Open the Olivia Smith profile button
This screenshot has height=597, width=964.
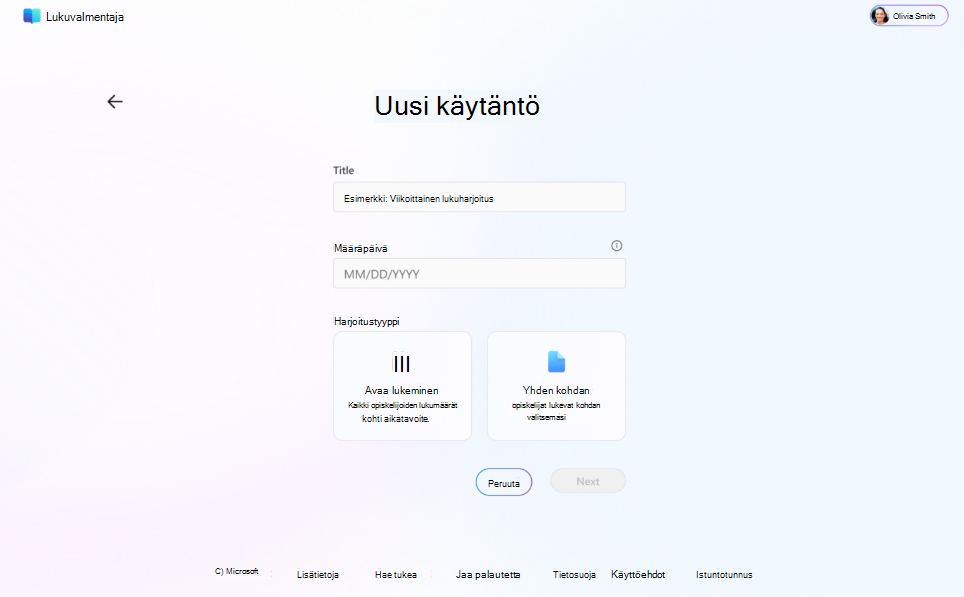[x=909, y=16]
